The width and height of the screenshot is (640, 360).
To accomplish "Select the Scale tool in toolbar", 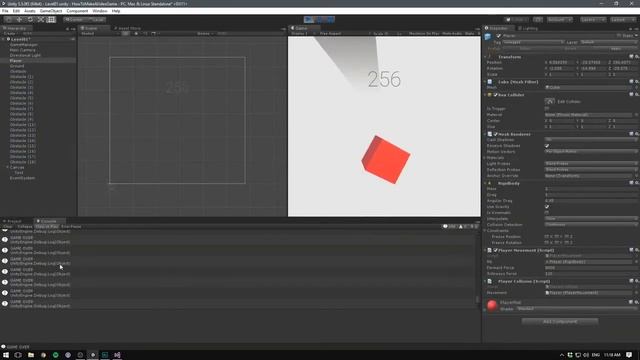I will tap(40, 19).
